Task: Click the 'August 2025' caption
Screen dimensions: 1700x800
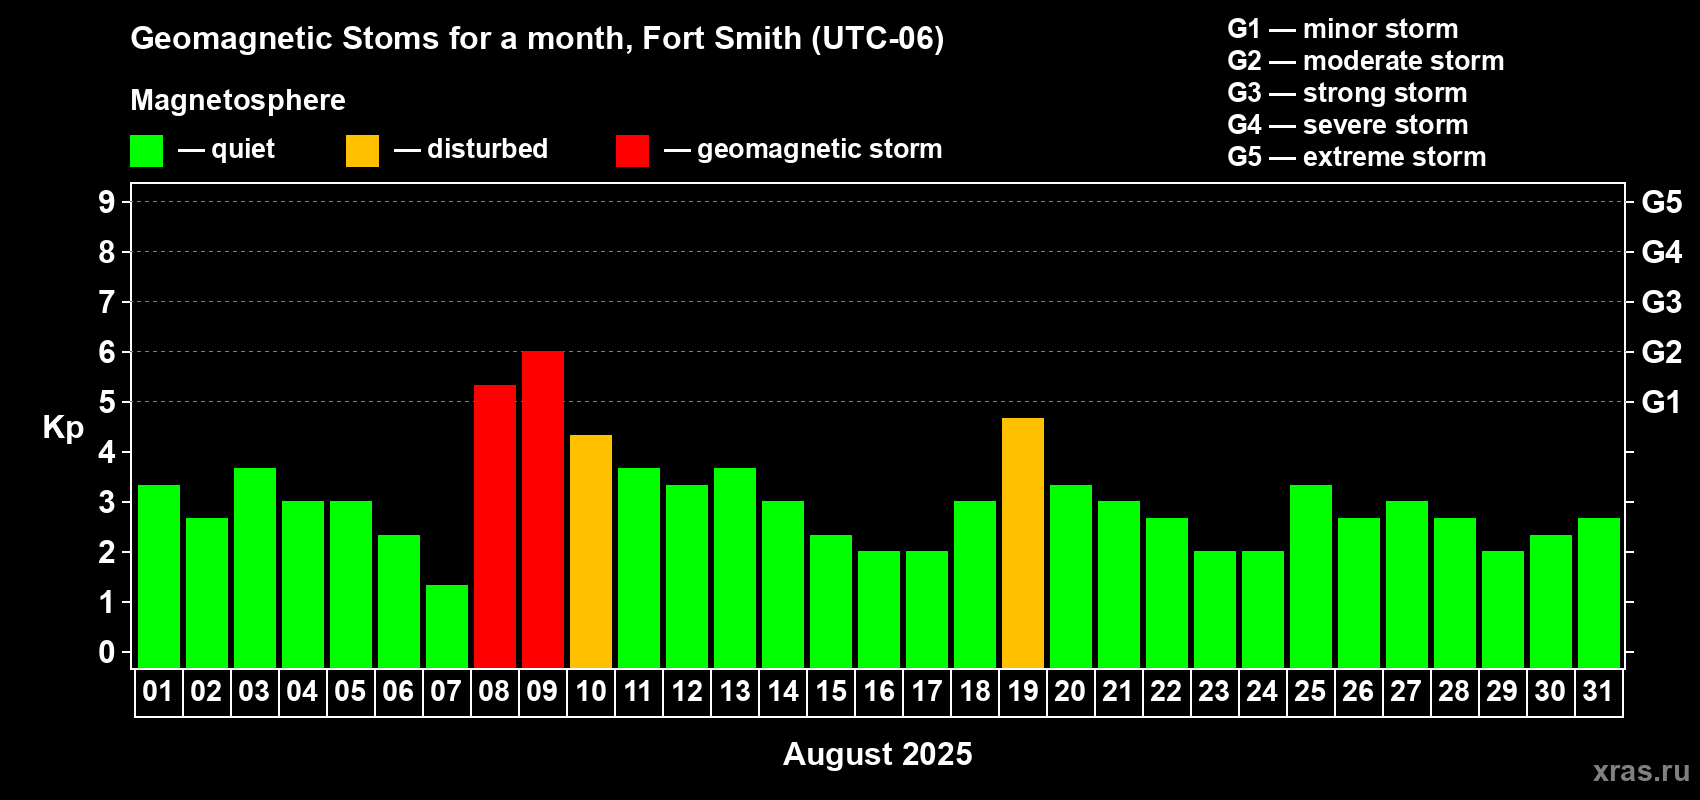Action: (x=878, y=754)
